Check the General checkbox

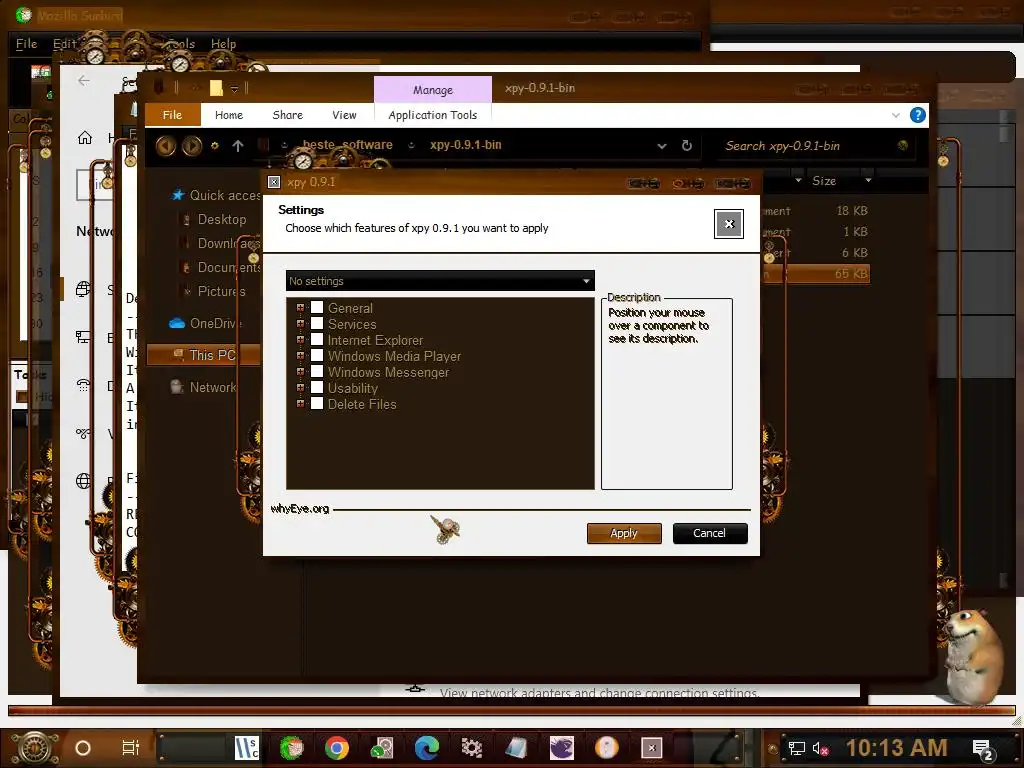coord(317,308)
